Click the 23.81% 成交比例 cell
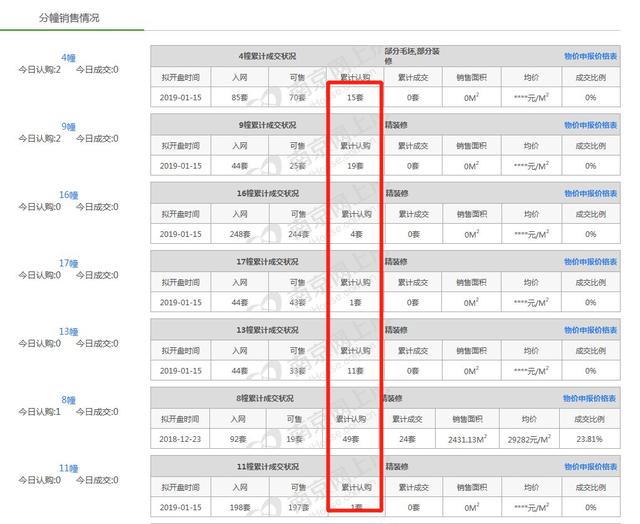Image resolution: width=640 pixels, height=524 pixels. [590, 439]
